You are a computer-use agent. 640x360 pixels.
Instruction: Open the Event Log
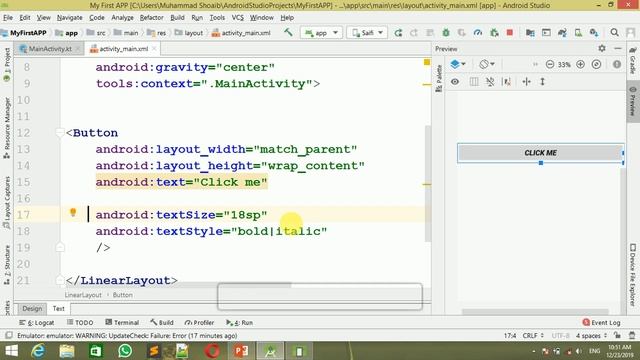pyautogui.click(x=601, y=322)
